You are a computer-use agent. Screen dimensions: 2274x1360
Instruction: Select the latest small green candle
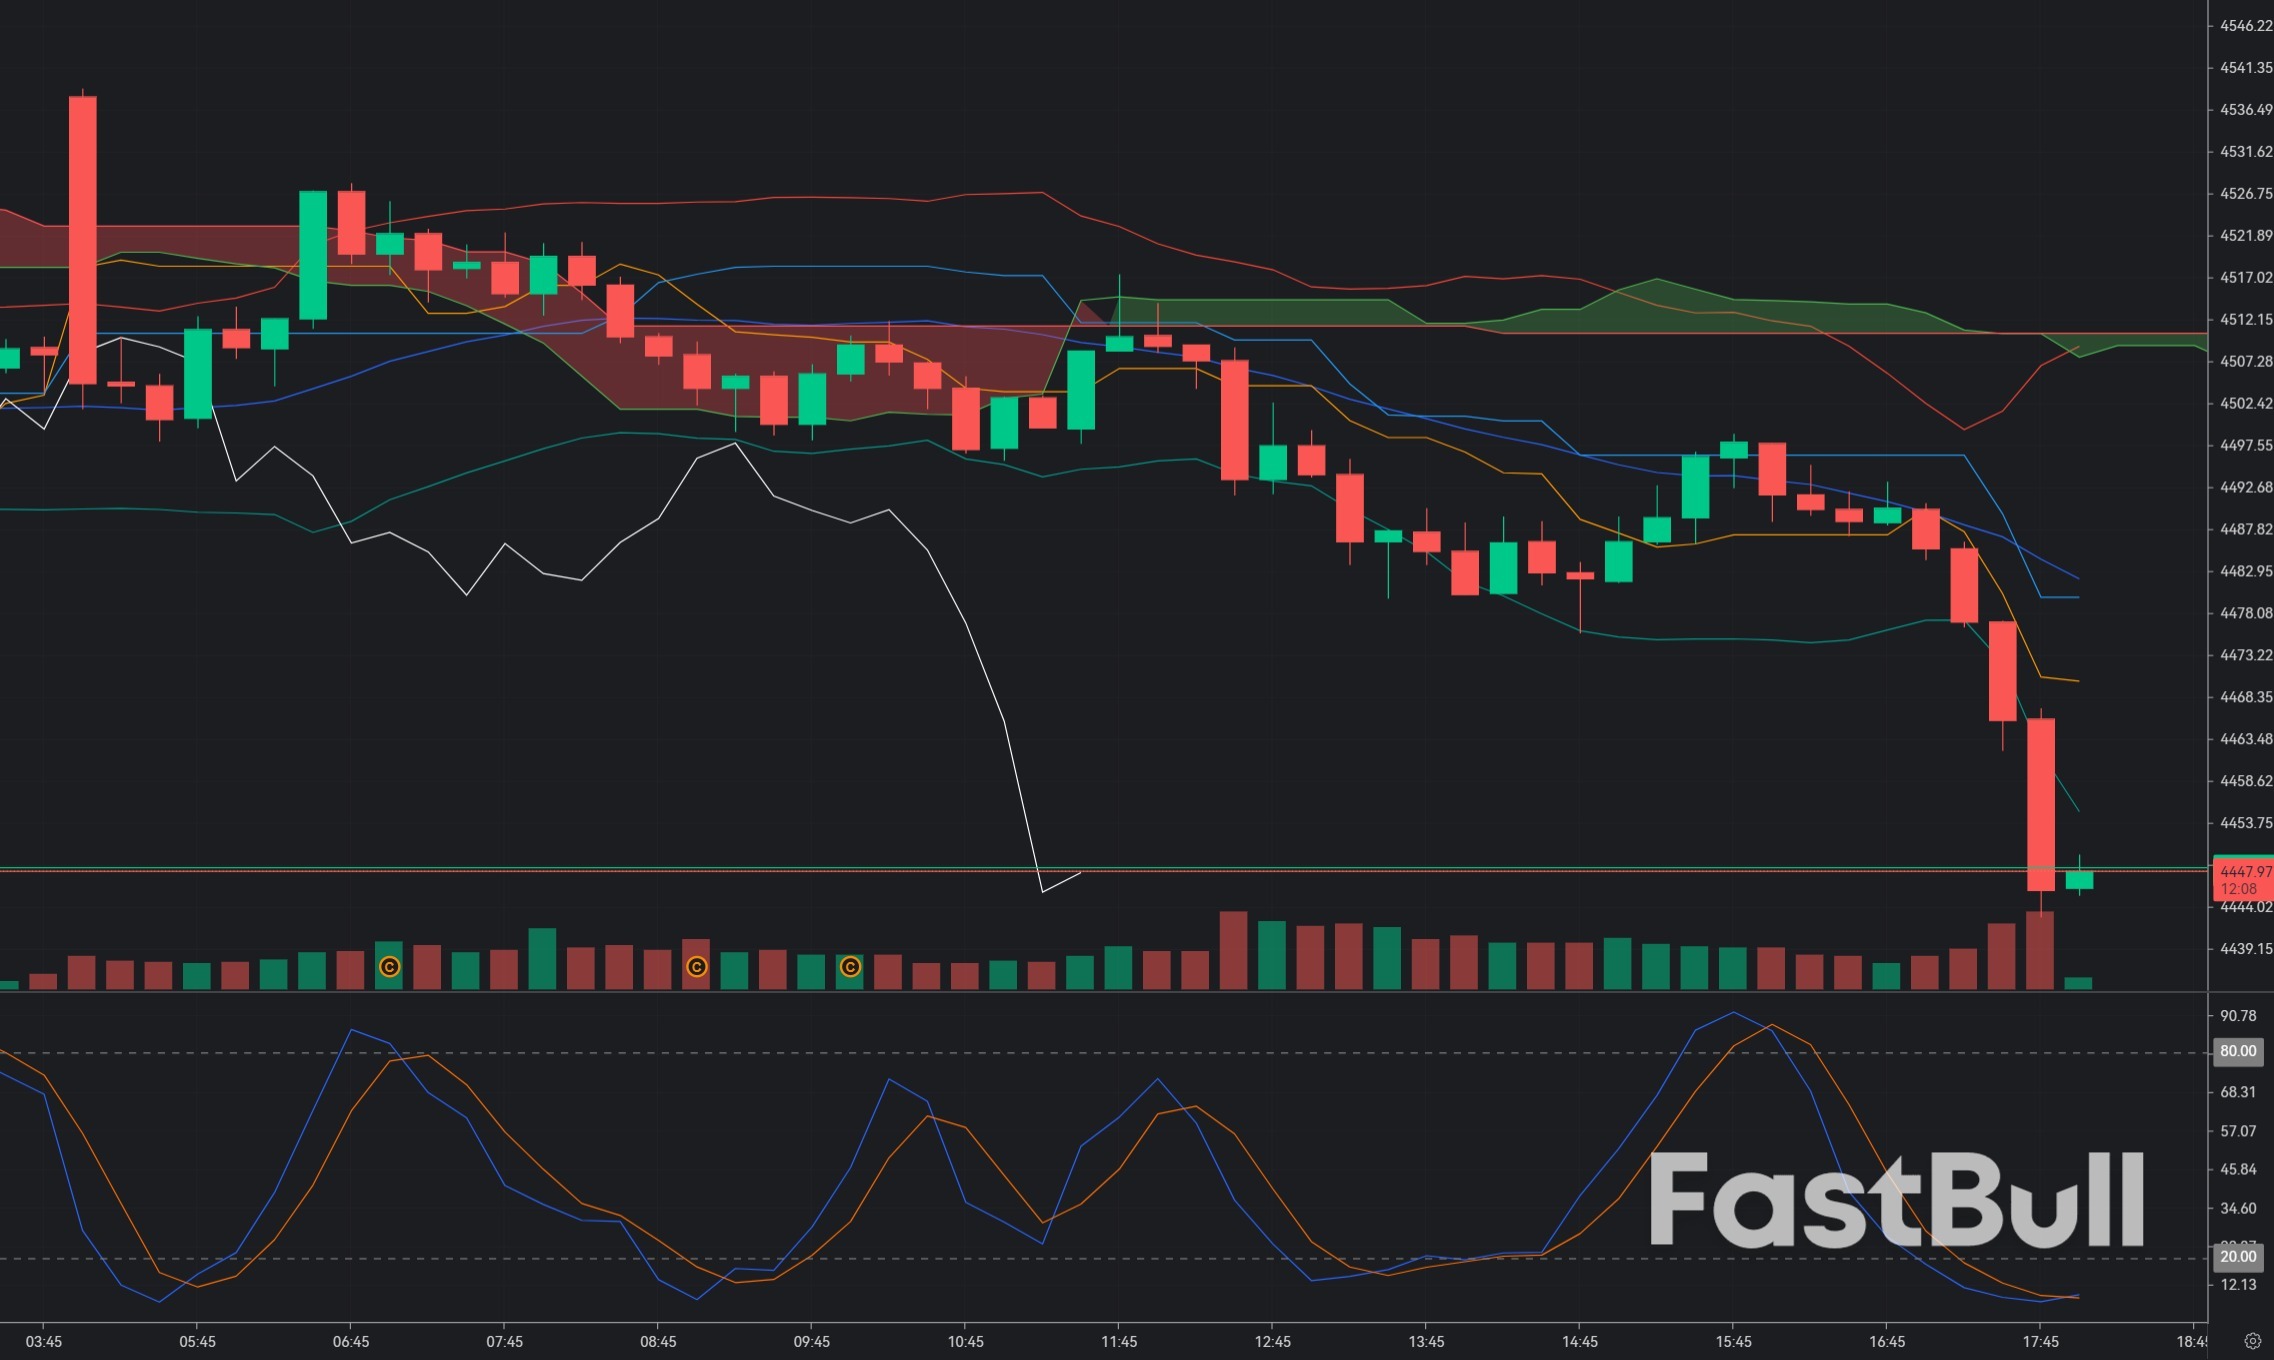pos(2079,880)
